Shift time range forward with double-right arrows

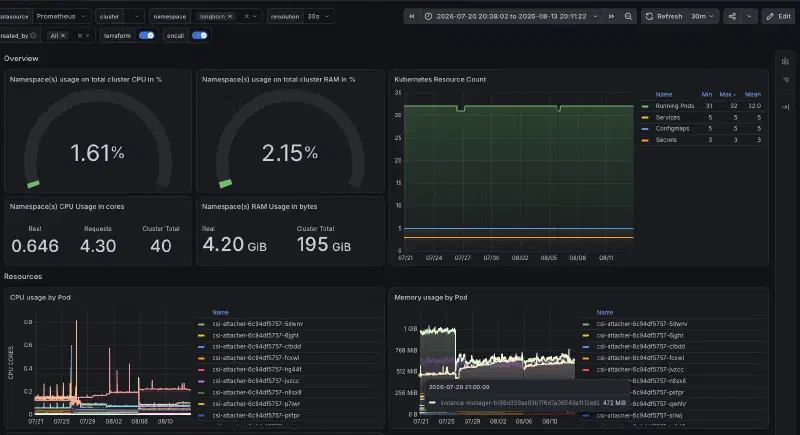(611, 16)
